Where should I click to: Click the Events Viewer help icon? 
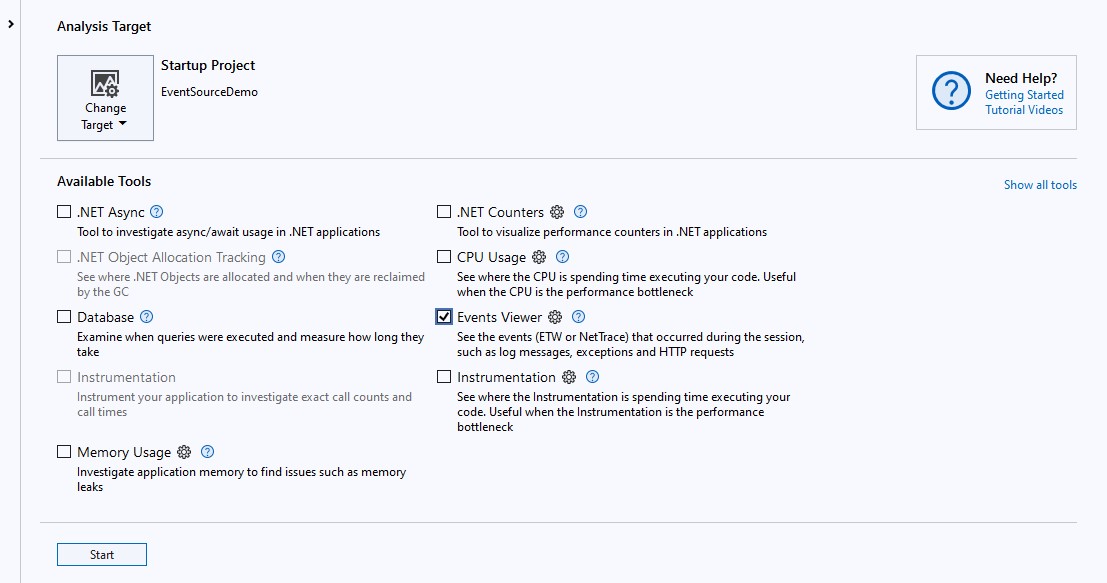tap(580, 317)
